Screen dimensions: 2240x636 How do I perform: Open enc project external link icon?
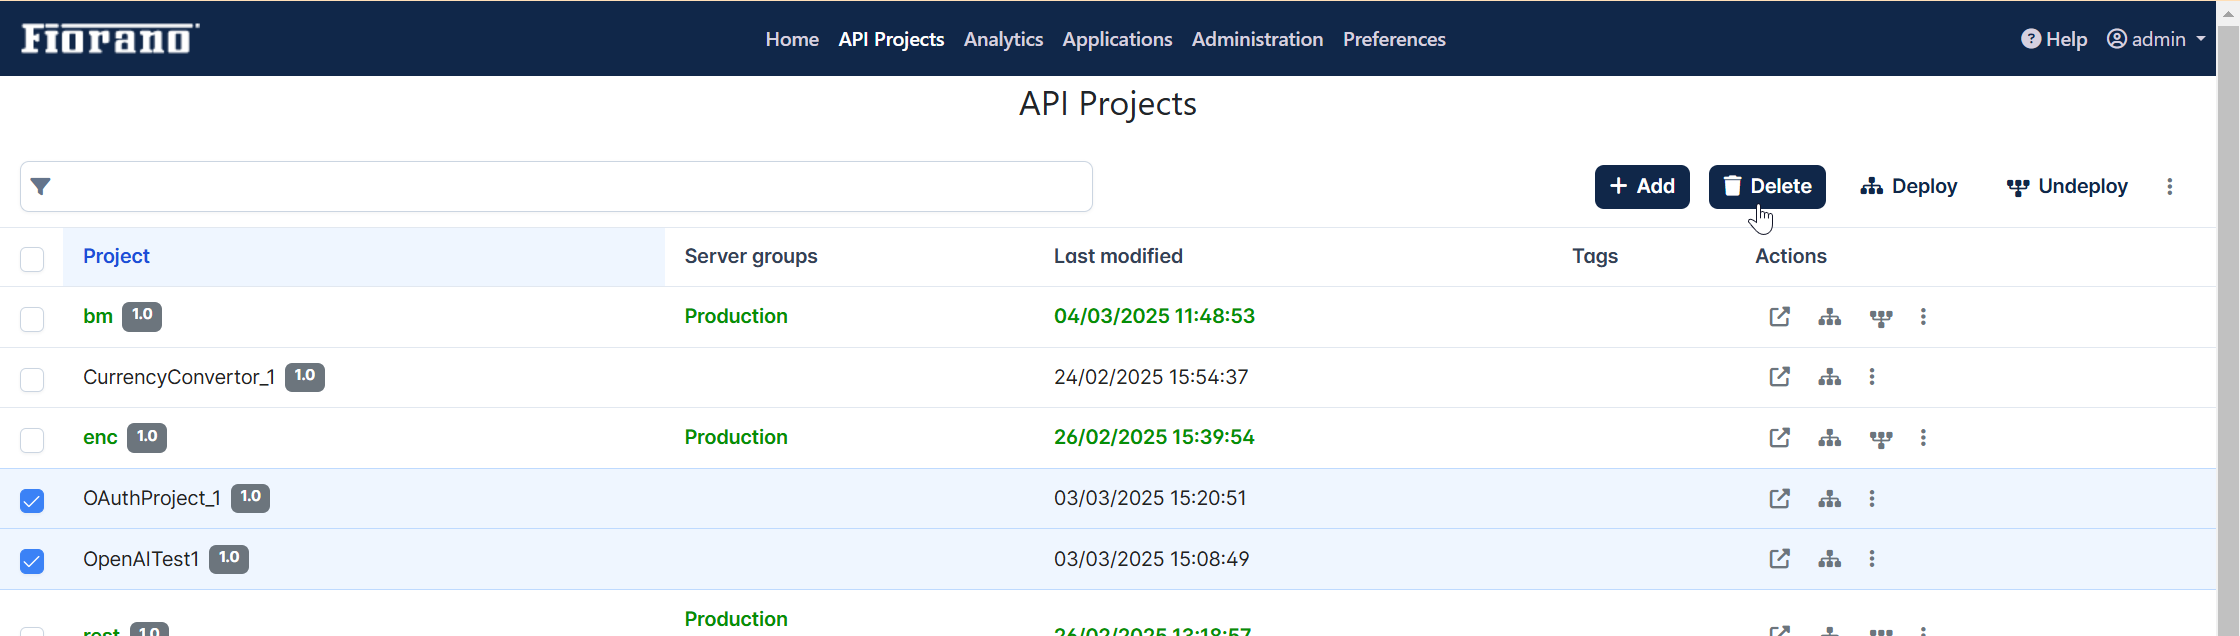click(x=1779, y=438)
